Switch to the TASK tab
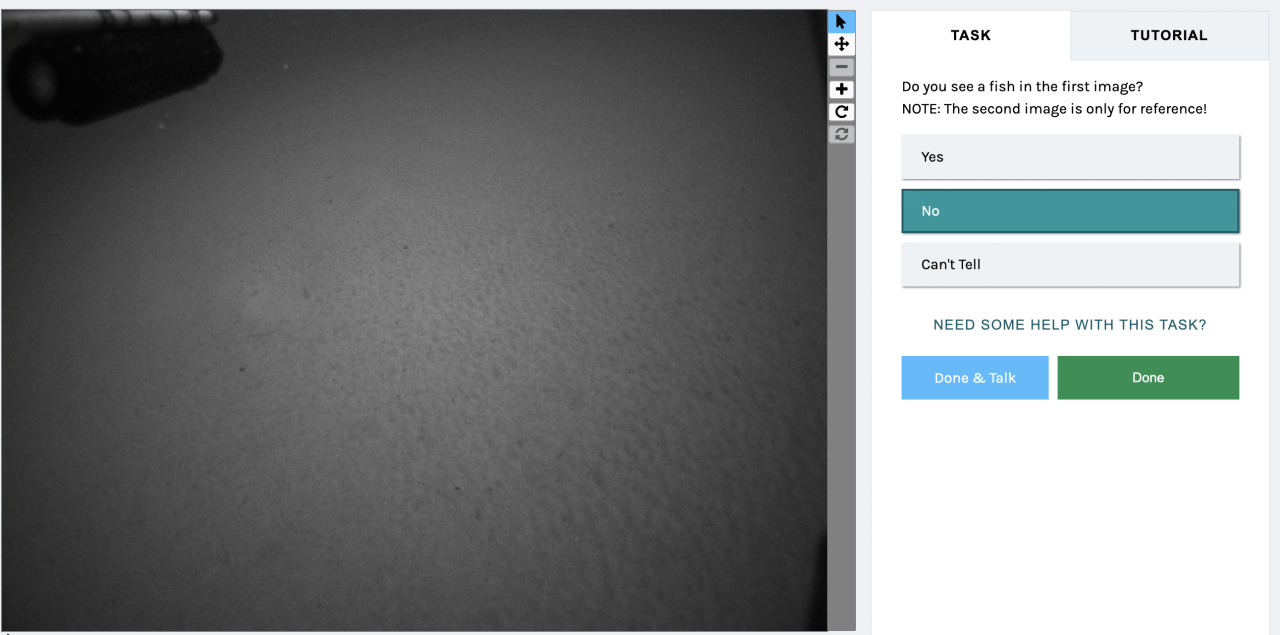Image resolution: width=1280 pixels, height=635 pixels. [970, 35]
